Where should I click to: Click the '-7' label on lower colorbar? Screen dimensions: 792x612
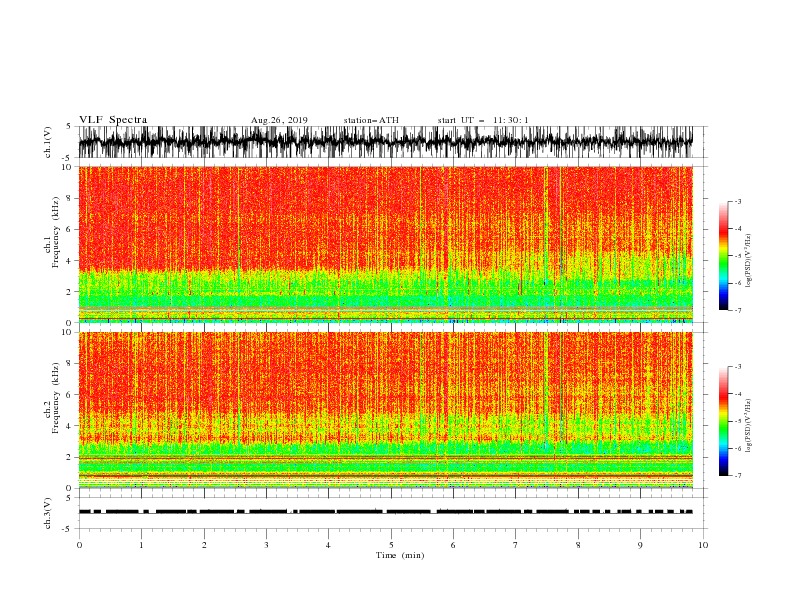[738, 476]
